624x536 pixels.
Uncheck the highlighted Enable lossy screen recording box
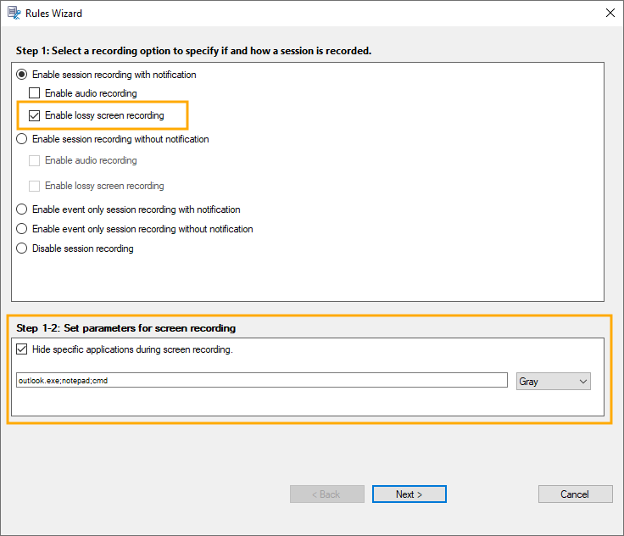[x=35, y=116]
